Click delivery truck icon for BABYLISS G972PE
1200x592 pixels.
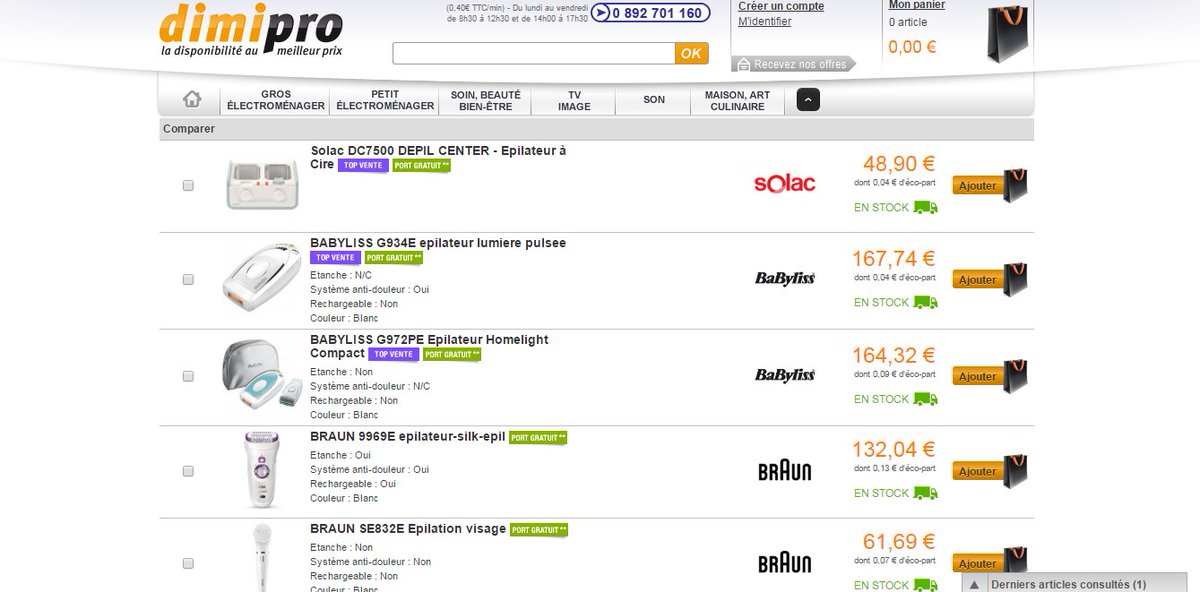pos(926,399)
